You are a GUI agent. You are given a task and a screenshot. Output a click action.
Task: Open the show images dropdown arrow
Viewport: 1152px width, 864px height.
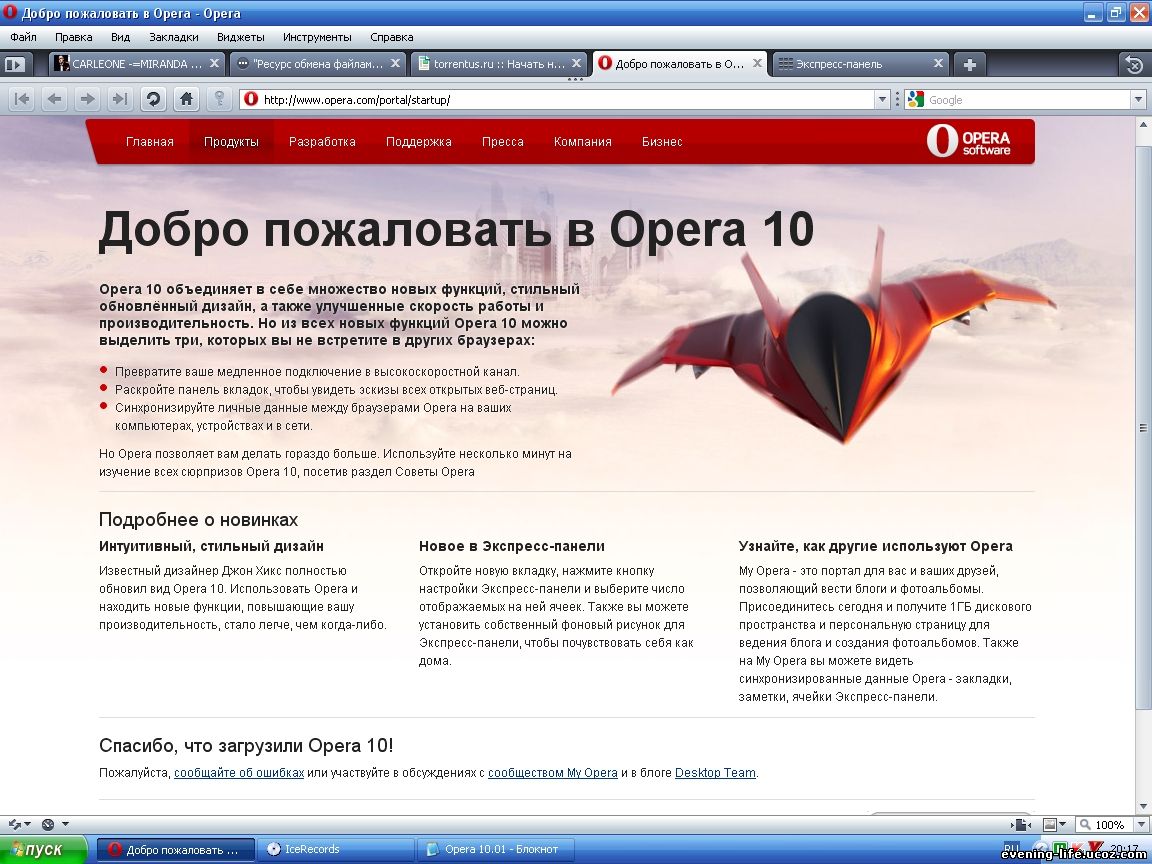coord(1062,824)
